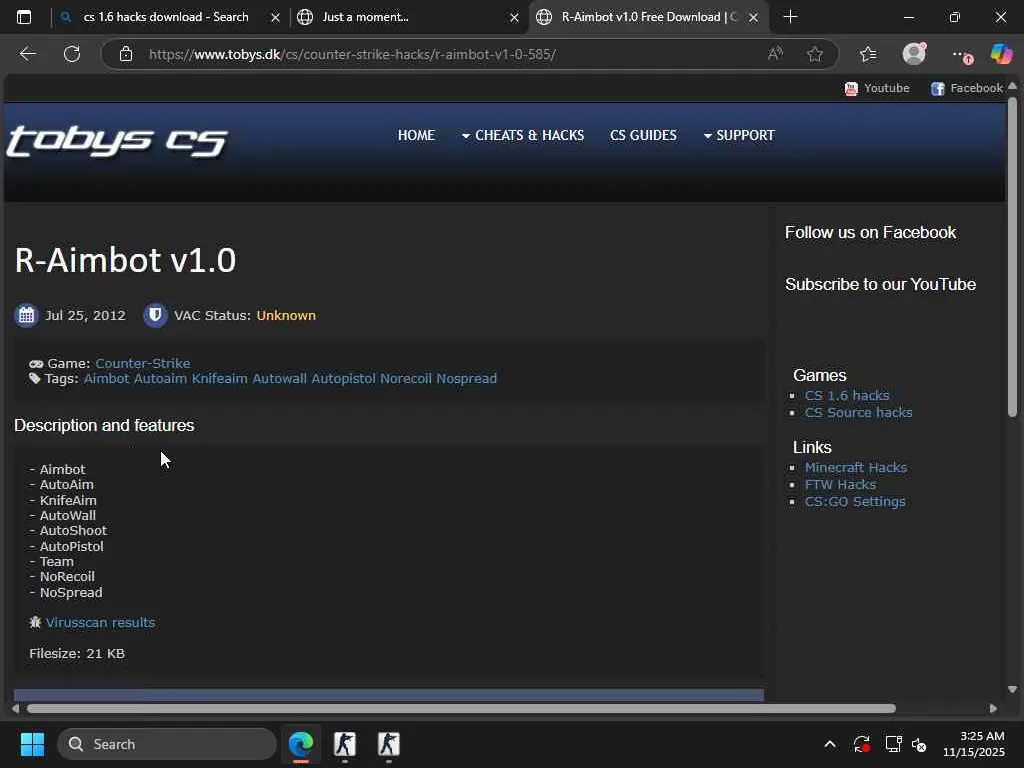The height and width of the screenshot is (768, 1024).
Task: Click the Subscribe to our YouTube heading
Action: (x=880, y=284)
